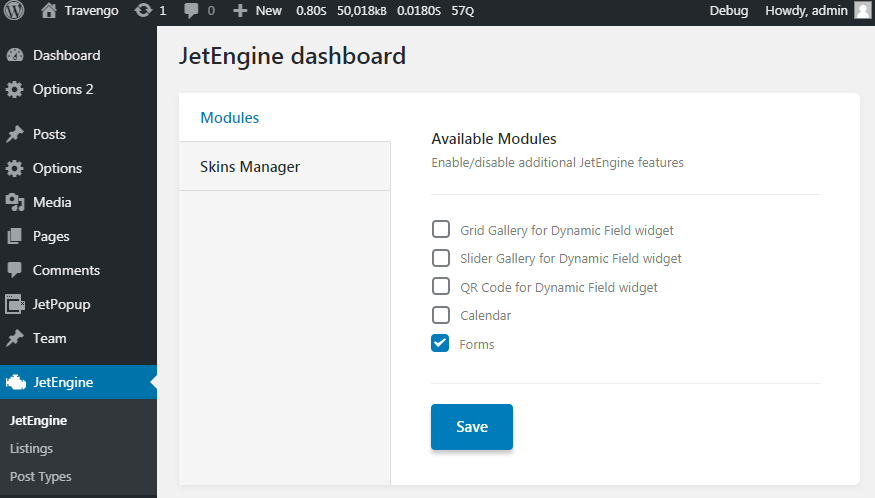The image size is (875, 498).
Task: Click the JetEngine dashboard page title
Action: [x=292, y=56]
